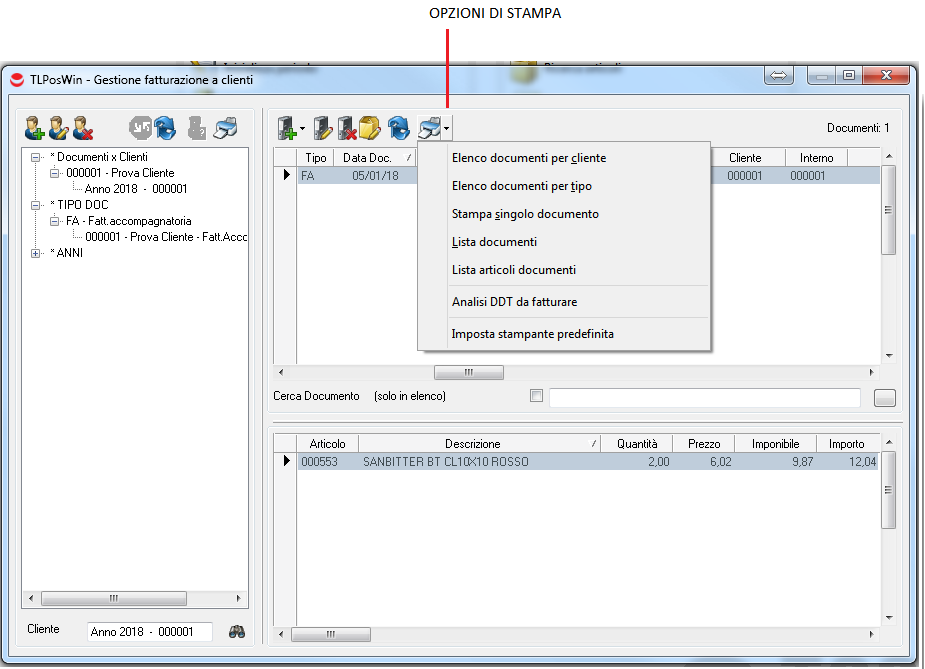The image size is (925, 669).
Task: Click the edit document pencil icon
Action: [x=323, y=128]
